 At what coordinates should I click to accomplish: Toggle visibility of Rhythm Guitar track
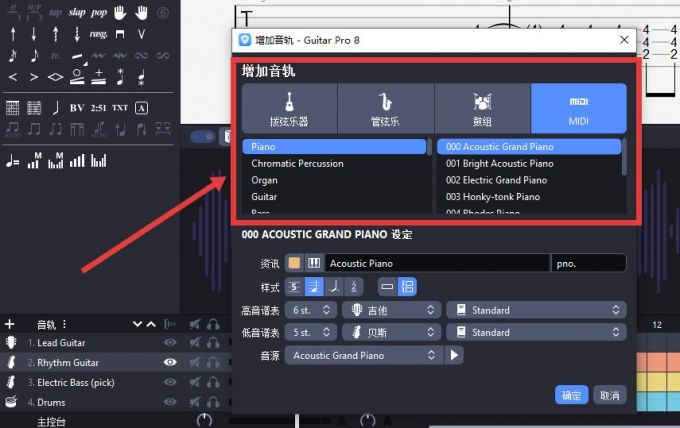pos(170,362)
